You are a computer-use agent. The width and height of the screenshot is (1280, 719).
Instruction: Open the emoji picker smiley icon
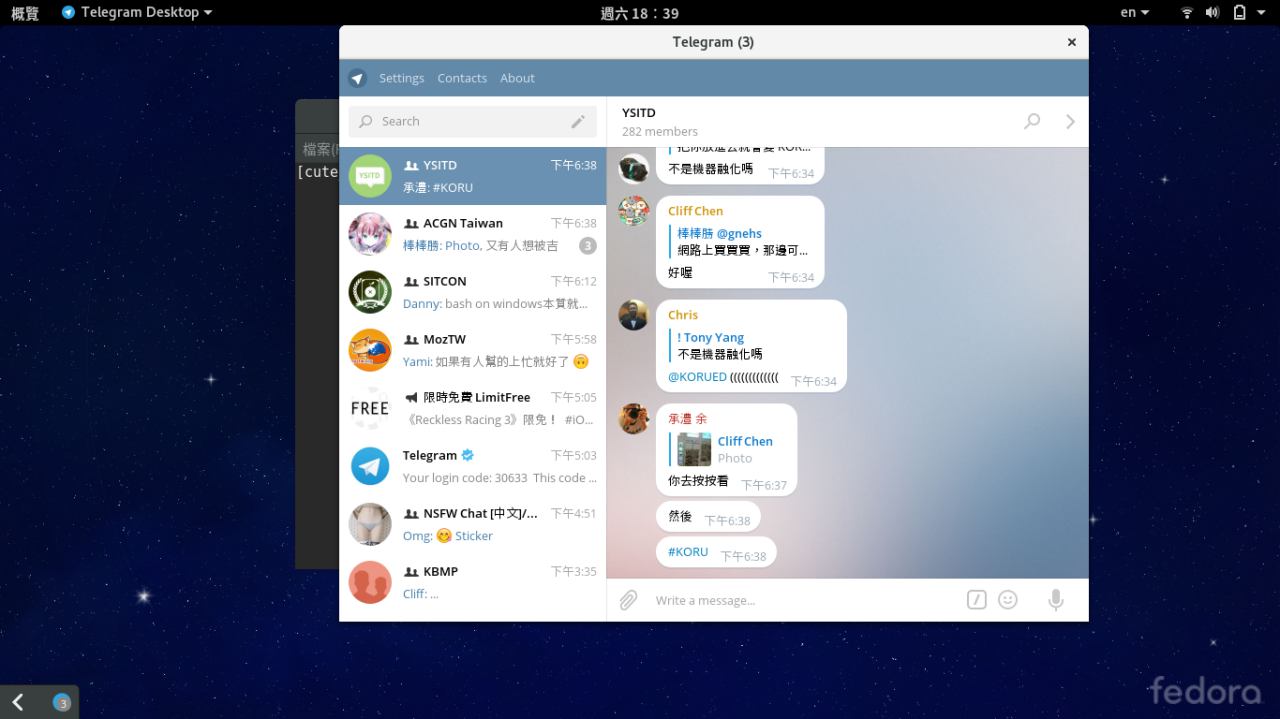coord(1008,600)
